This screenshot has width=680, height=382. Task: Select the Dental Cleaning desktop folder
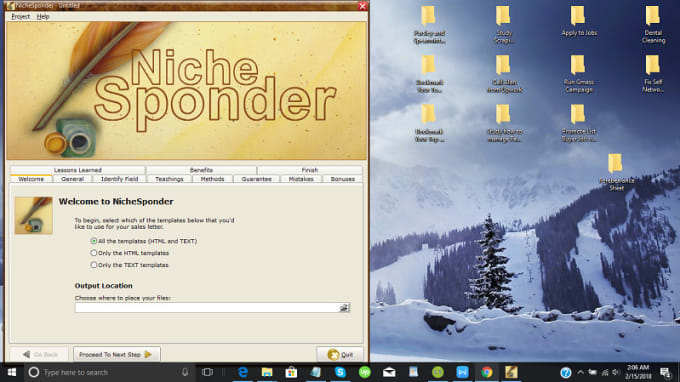[653, 24]
